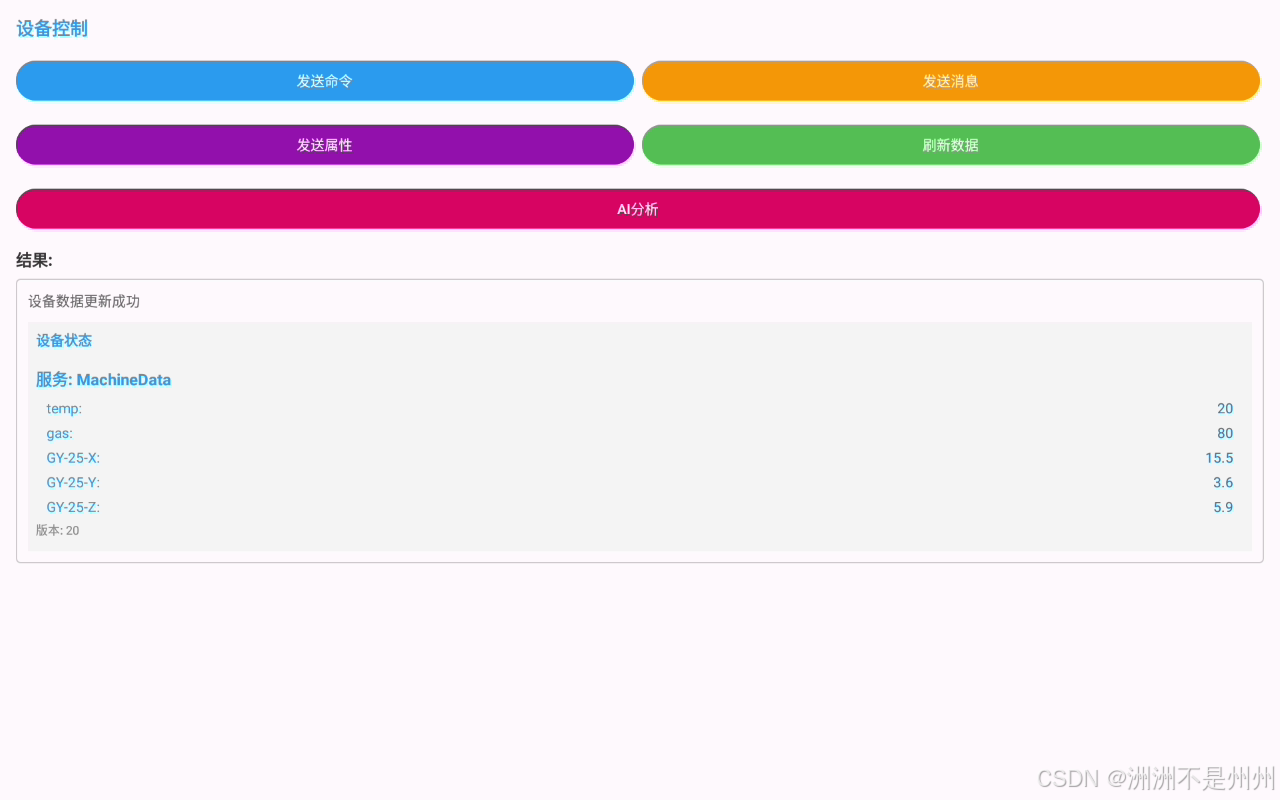The image size is (1280, 800).
Task: Click the temp value 20
Action: tap(1225, 409)
